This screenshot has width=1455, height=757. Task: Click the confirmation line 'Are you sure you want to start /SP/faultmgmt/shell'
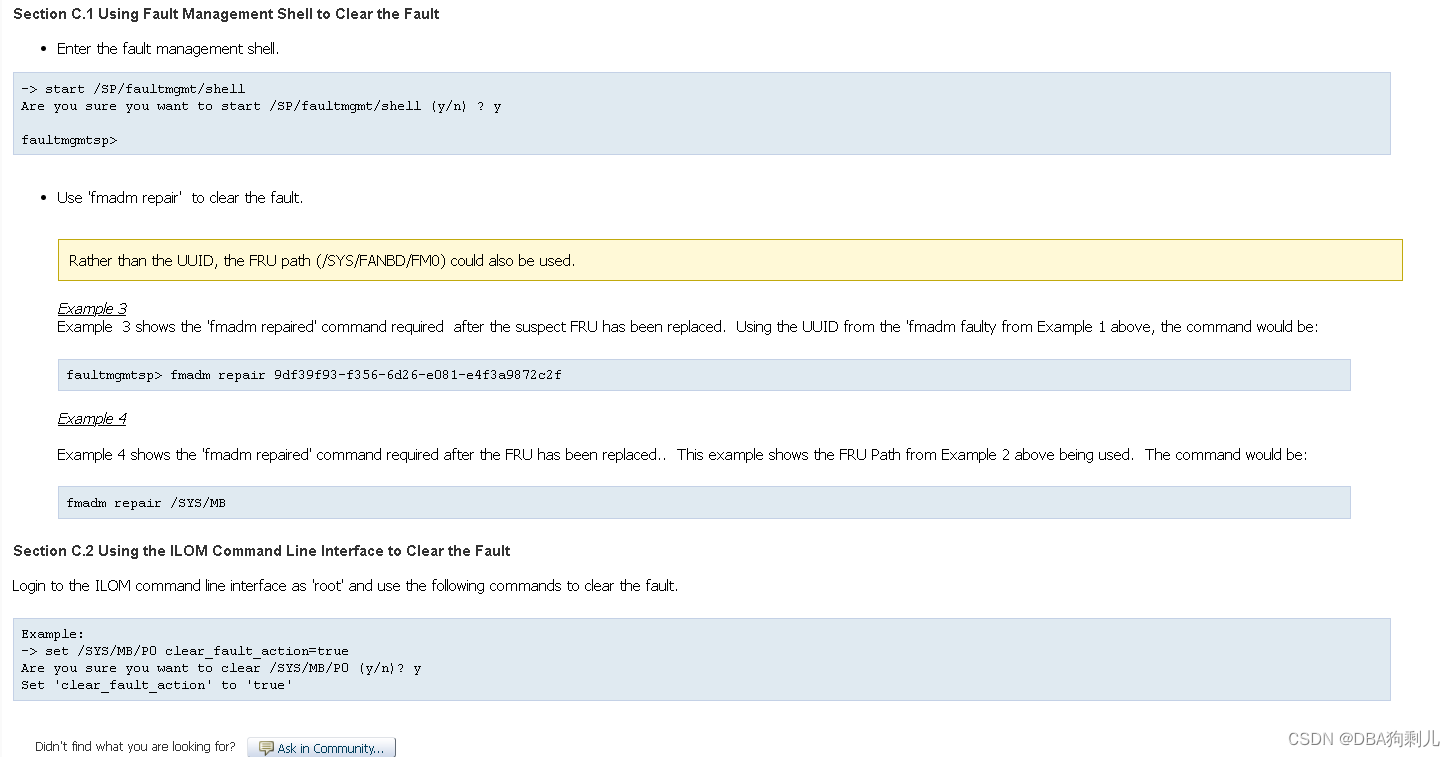click(261, 106)
